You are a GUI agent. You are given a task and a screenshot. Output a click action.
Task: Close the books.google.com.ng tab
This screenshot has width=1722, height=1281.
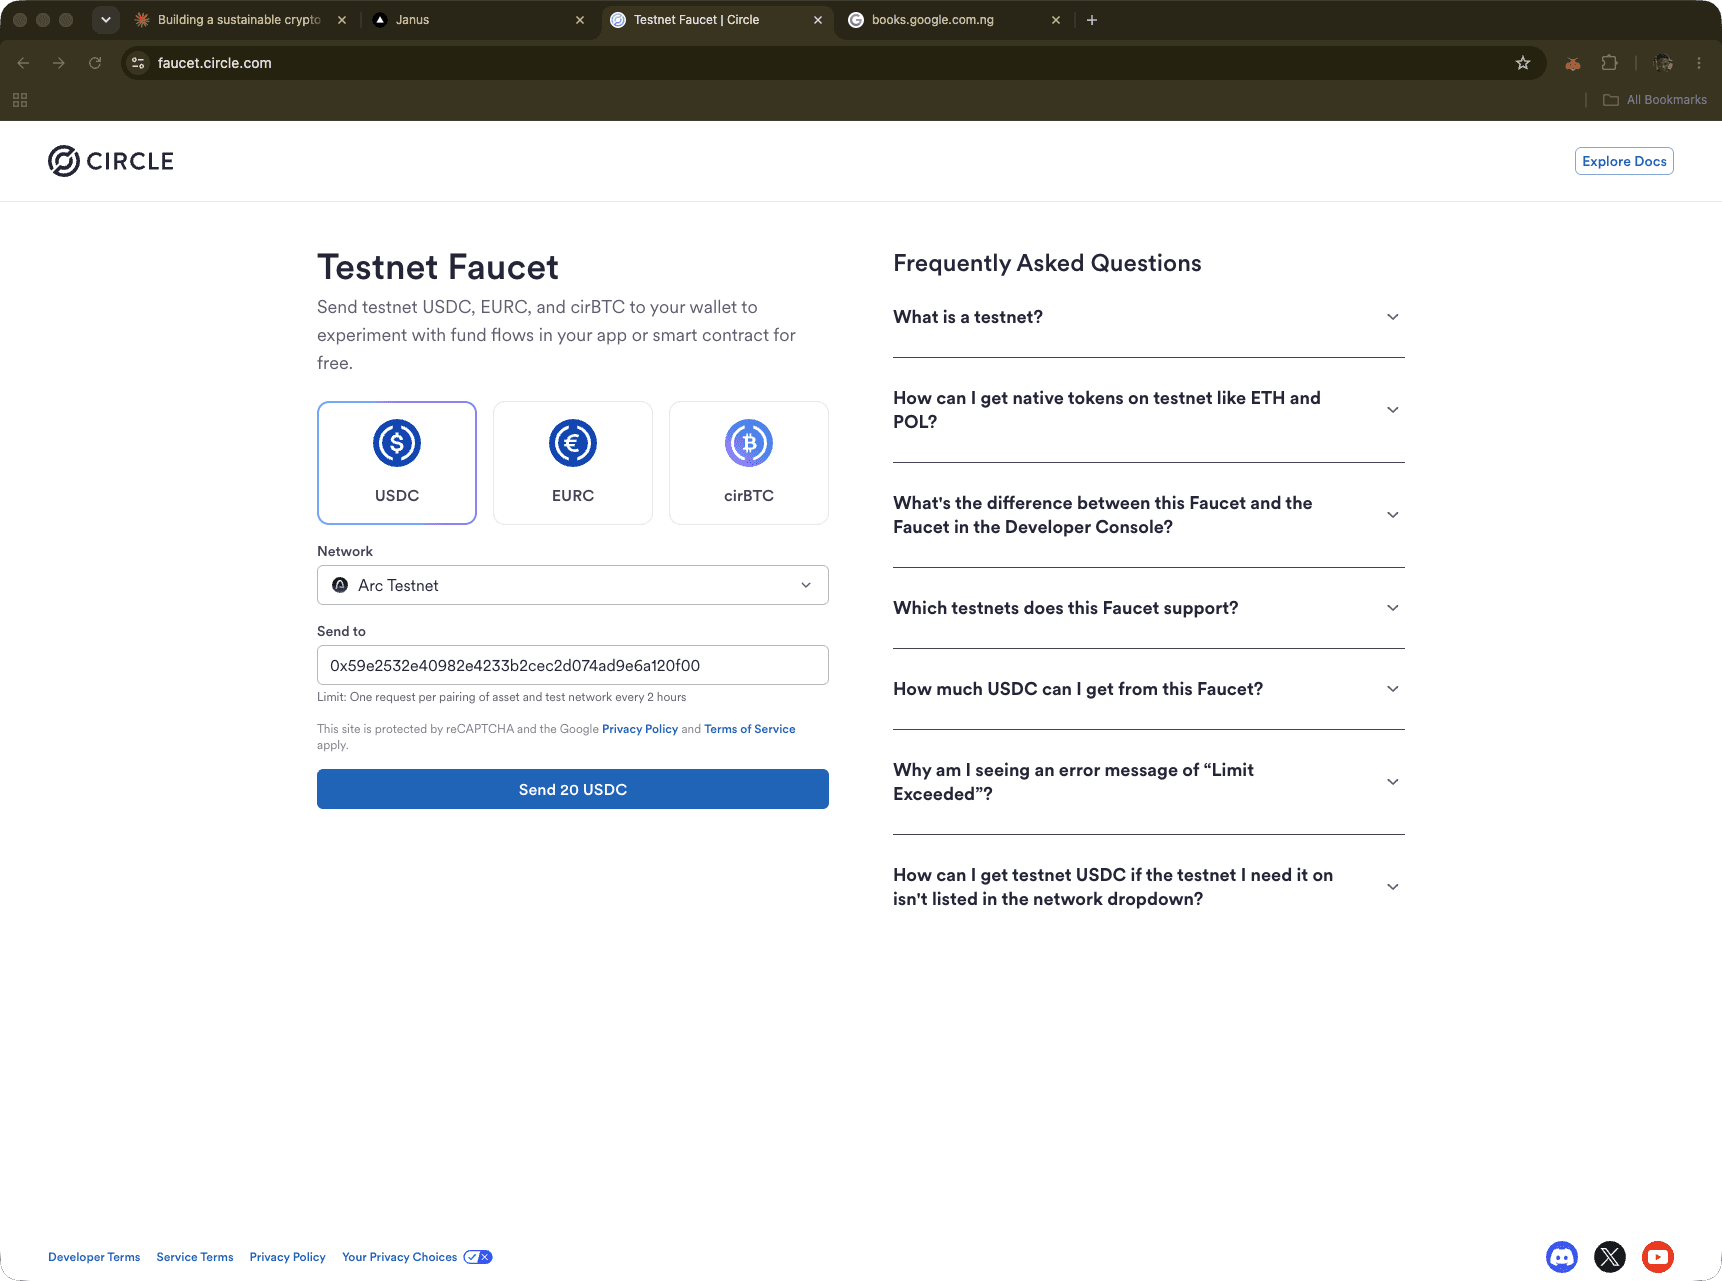pyautogui.click(x=1056, y=20)
